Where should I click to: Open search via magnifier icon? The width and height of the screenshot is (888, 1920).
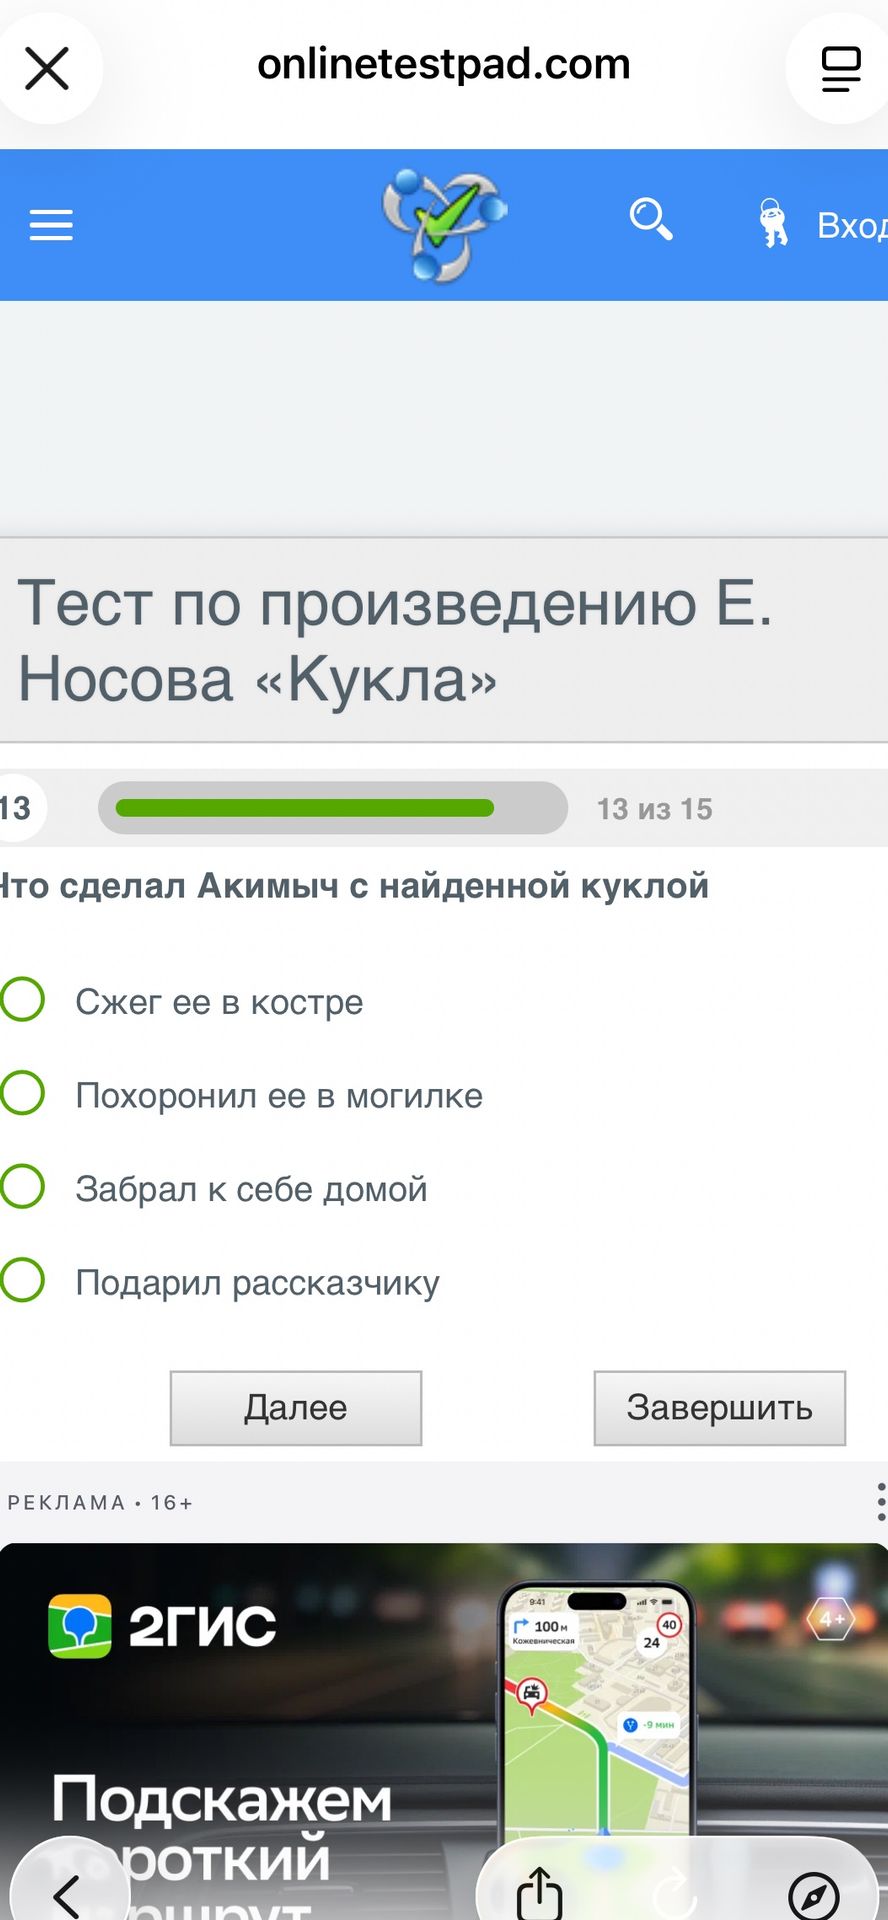[651, 220]
